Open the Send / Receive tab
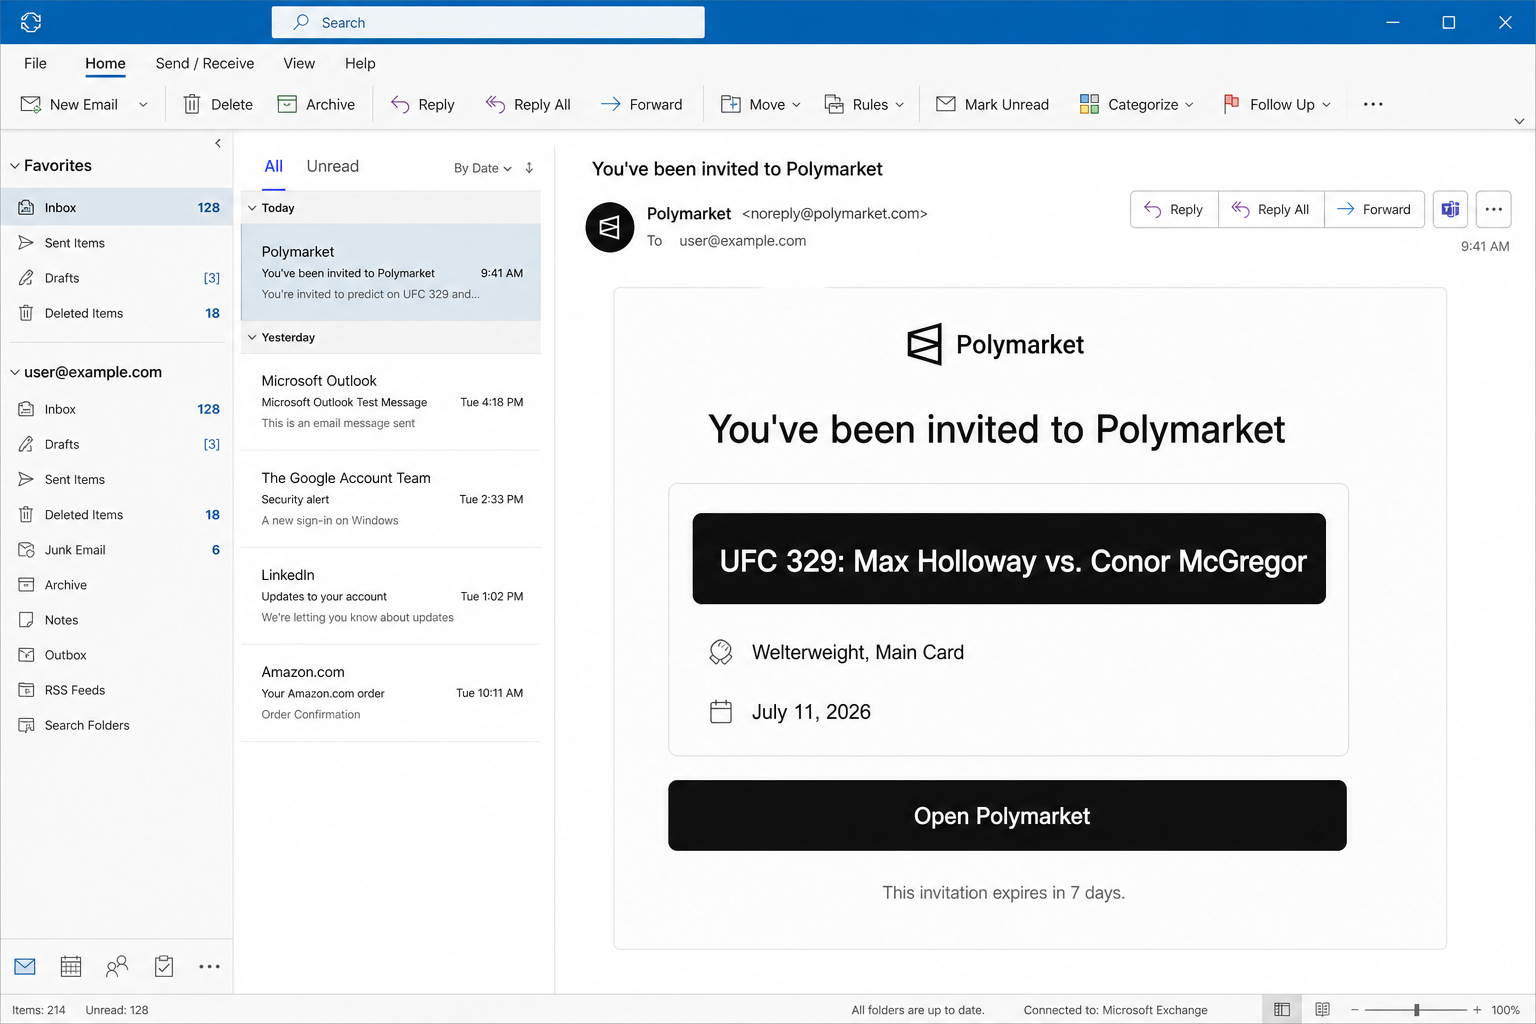 click(205, 63)
